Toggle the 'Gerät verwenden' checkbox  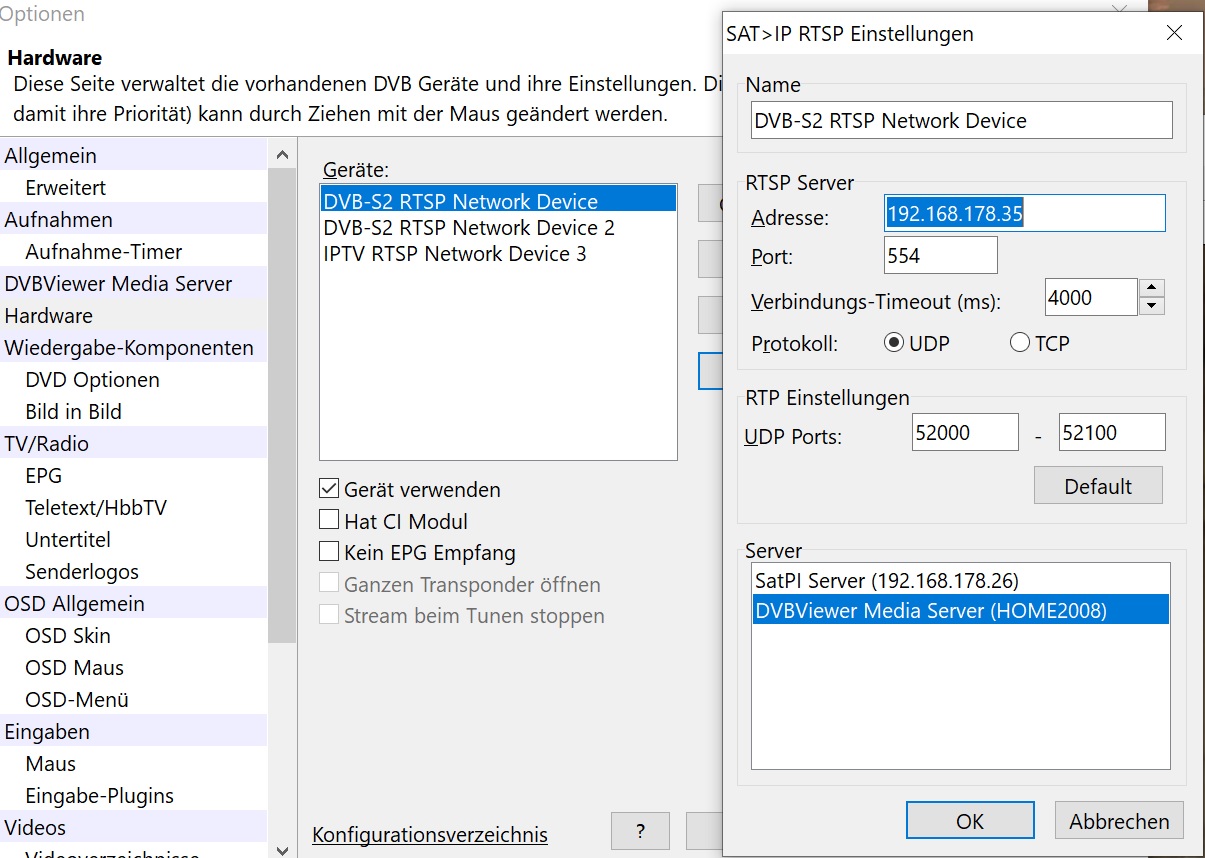tap(329, 489)
